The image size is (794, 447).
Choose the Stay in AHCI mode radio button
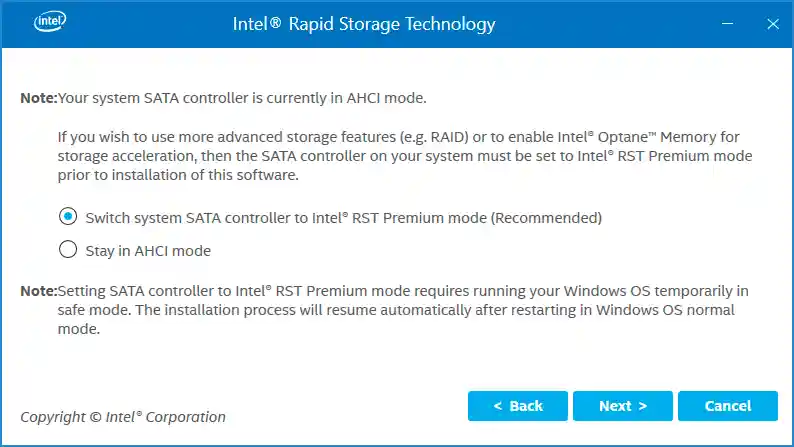68,250
